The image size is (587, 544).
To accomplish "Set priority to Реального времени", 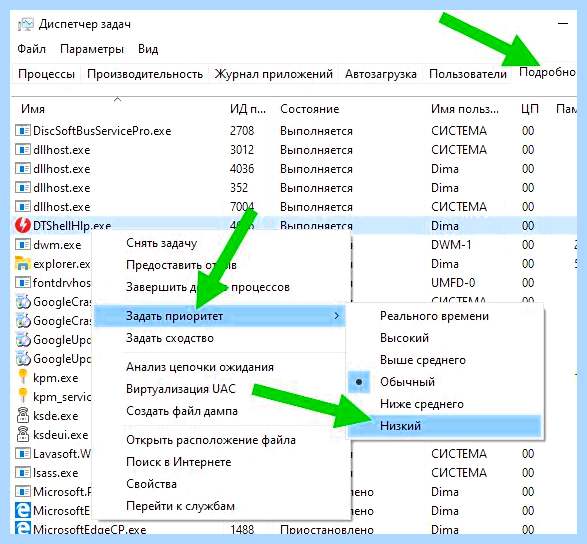I will coord(445,316).
